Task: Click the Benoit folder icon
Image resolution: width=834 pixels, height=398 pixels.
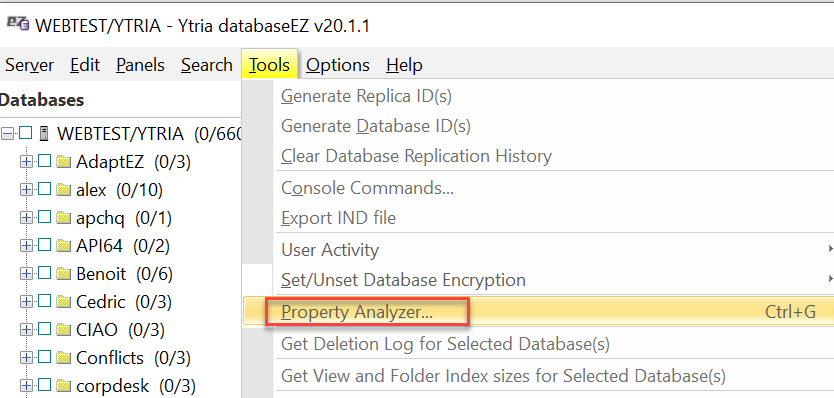Action: pos(63,273)
